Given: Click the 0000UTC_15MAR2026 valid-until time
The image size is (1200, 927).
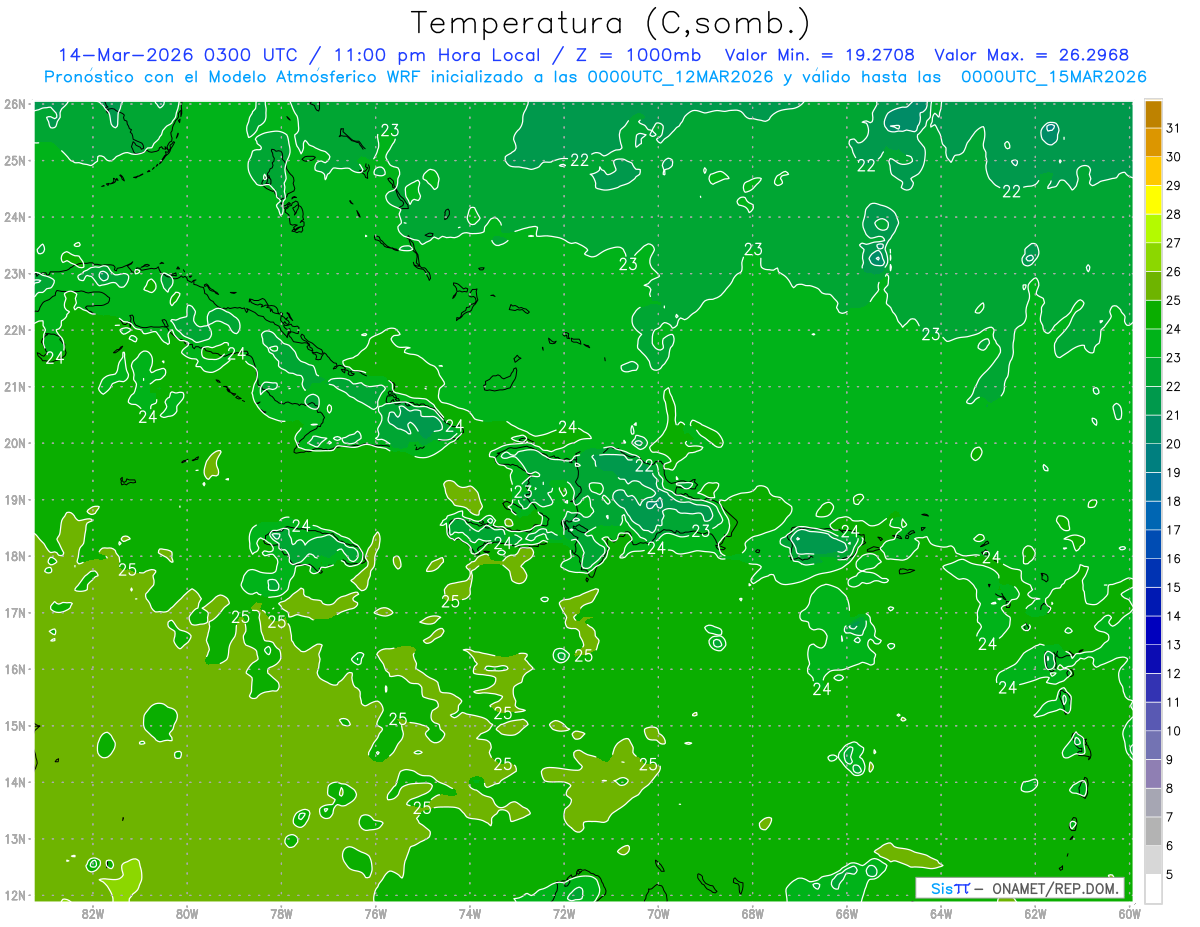Looking at the screenshot, I should coord(1053,77).
